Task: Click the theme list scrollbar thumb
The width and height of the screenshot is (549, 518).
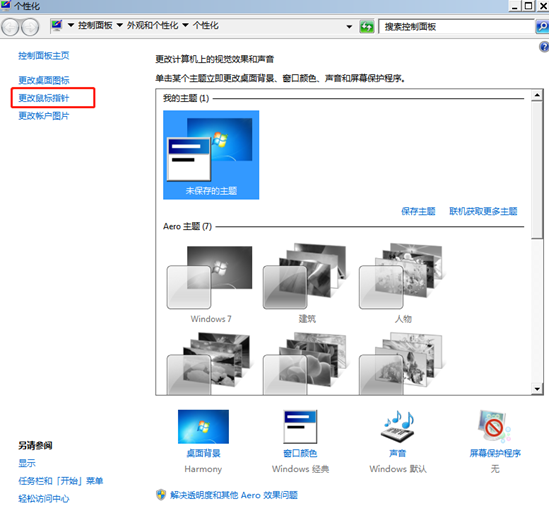Action: click(x=537, y=170)
